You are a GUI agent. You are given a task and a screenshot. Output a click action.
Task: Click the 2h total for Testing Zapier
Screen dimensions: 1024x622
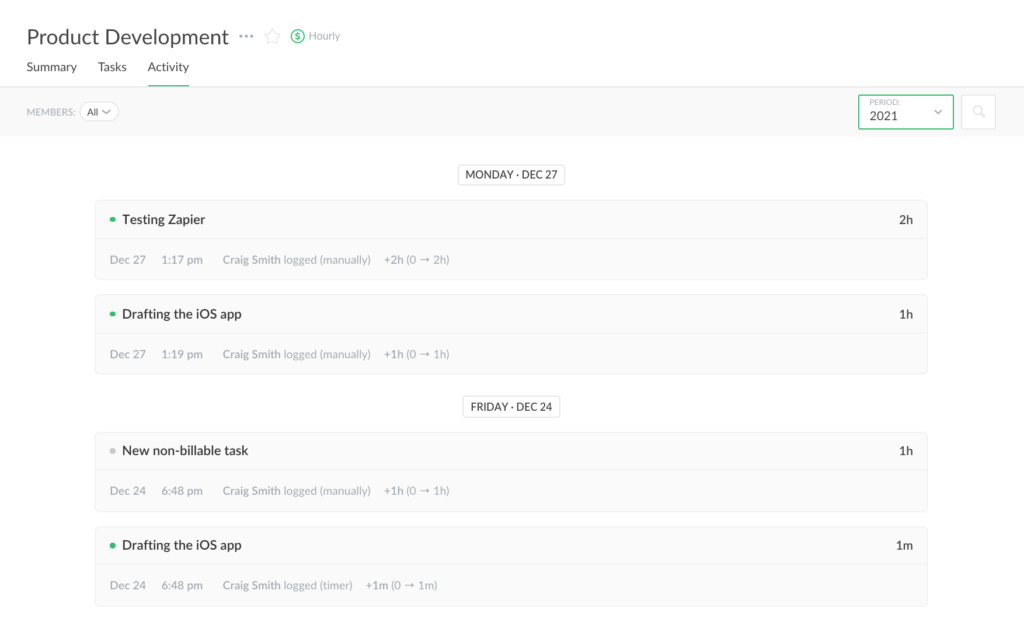[906, 220]
